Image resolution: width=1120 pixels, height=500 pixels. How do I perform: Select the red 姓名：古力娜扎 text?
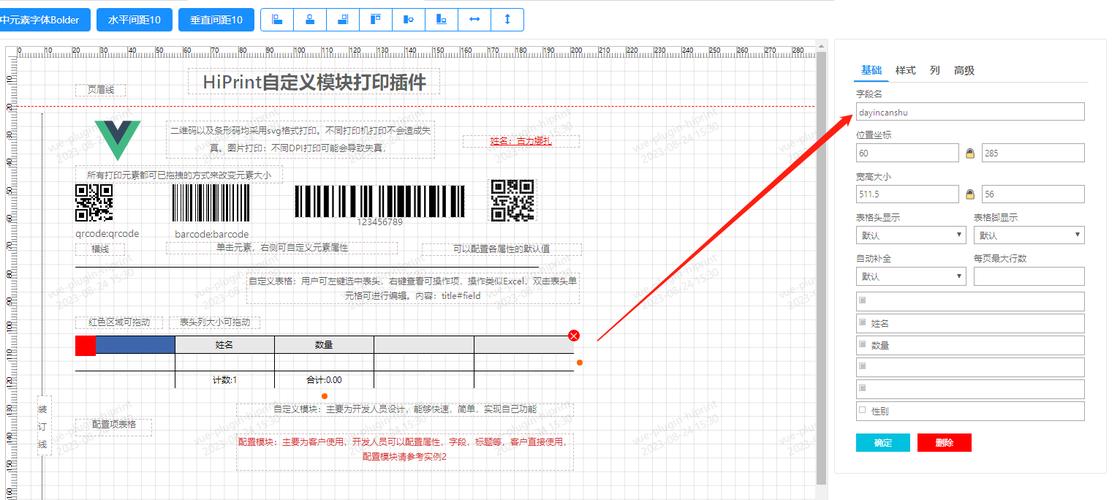pyautogui.click(x=521, y=141)
